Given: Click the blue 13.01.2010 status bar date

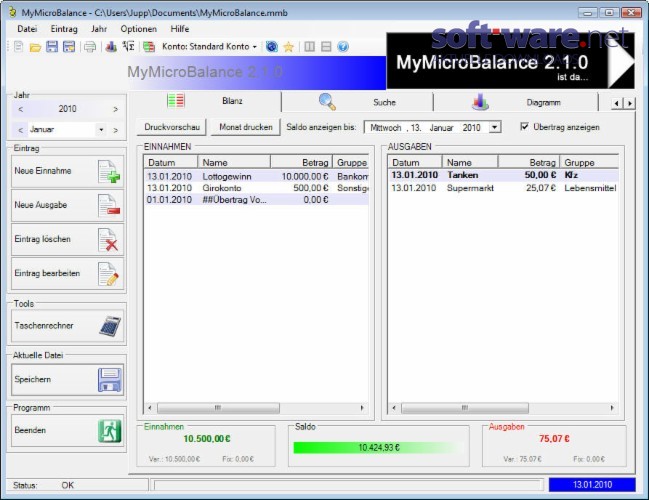Looking at the screenshot, I should click(592, 485).
